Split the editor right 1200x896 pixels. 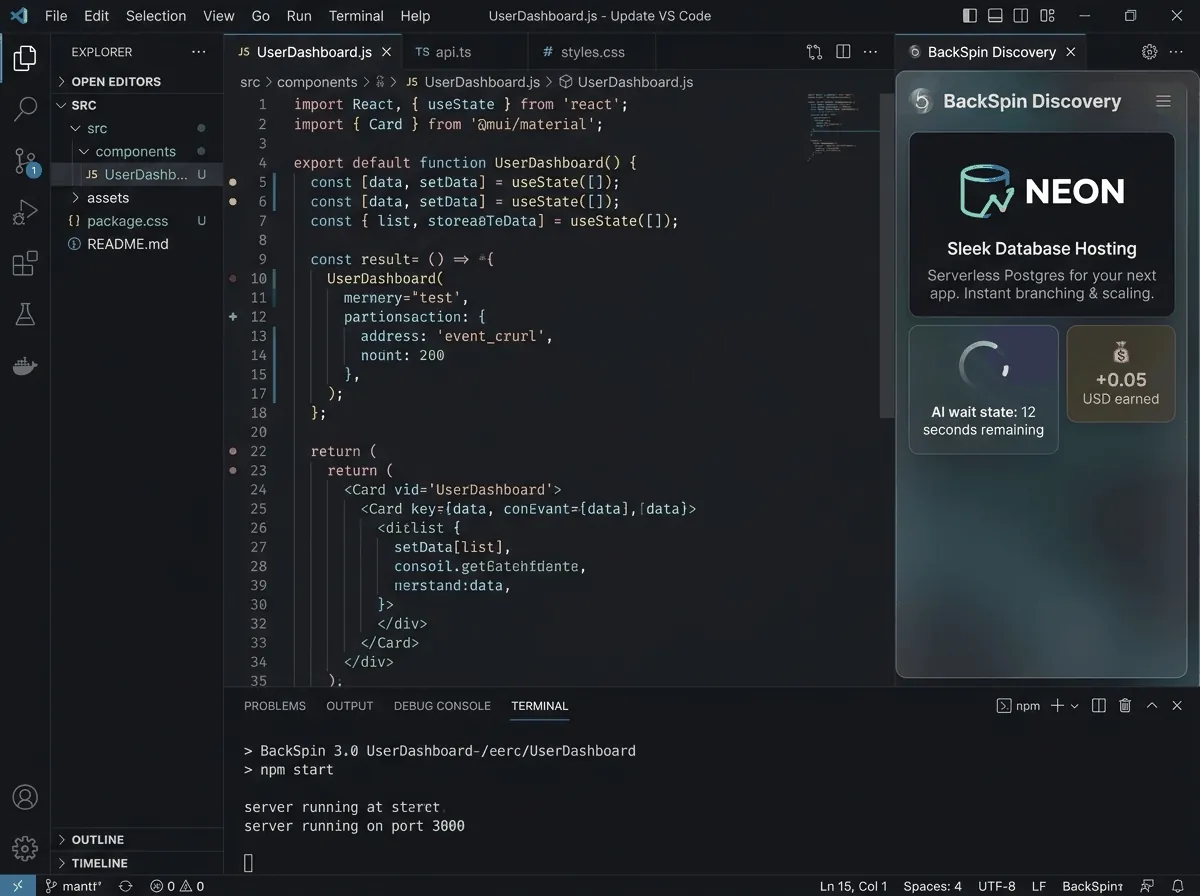pyautogui.click(x=843, y=52)
